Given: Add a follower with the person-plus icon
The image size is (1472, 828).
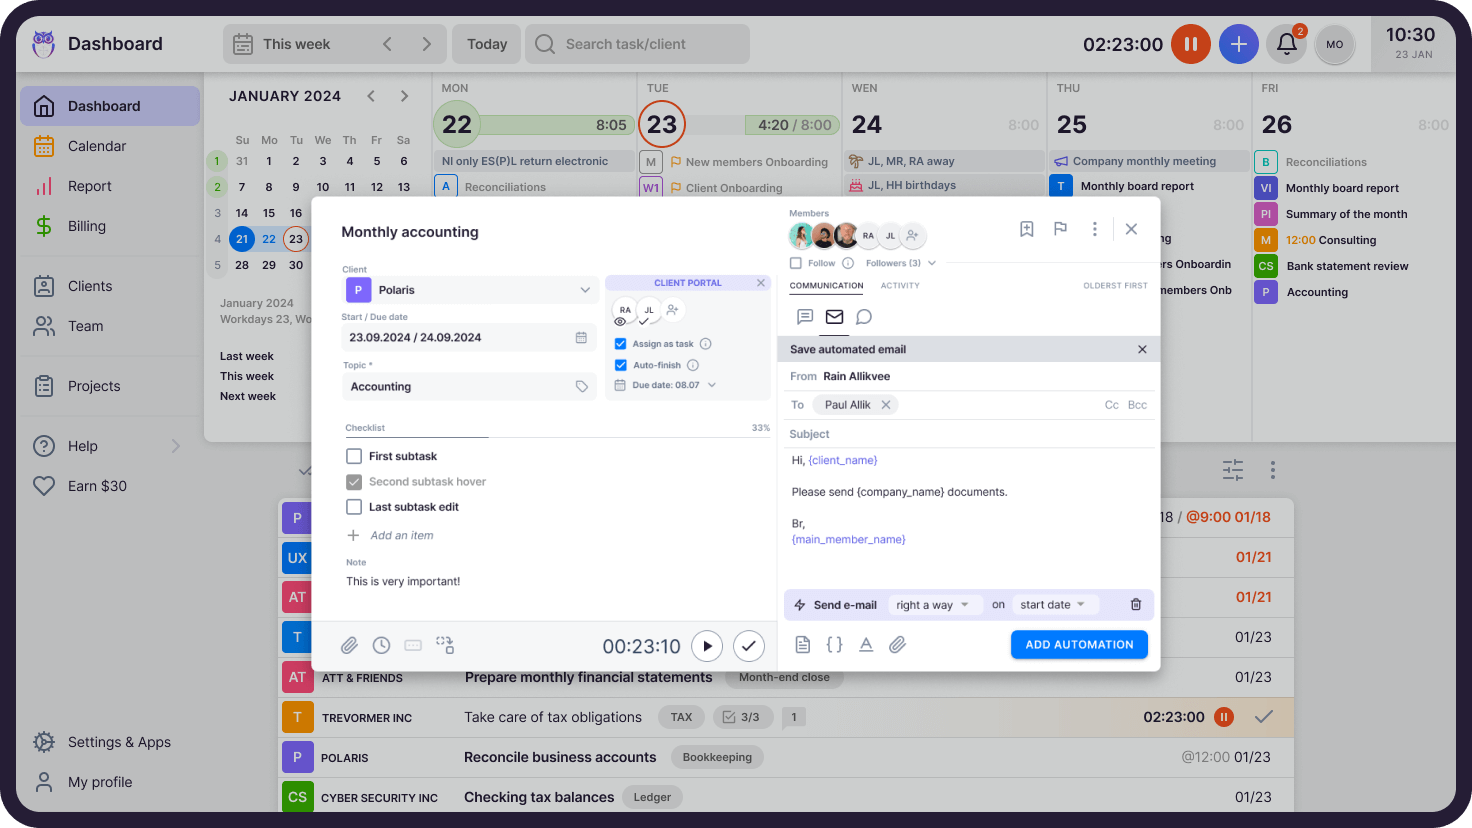Looking at the screenshot, I should (912, 236).
